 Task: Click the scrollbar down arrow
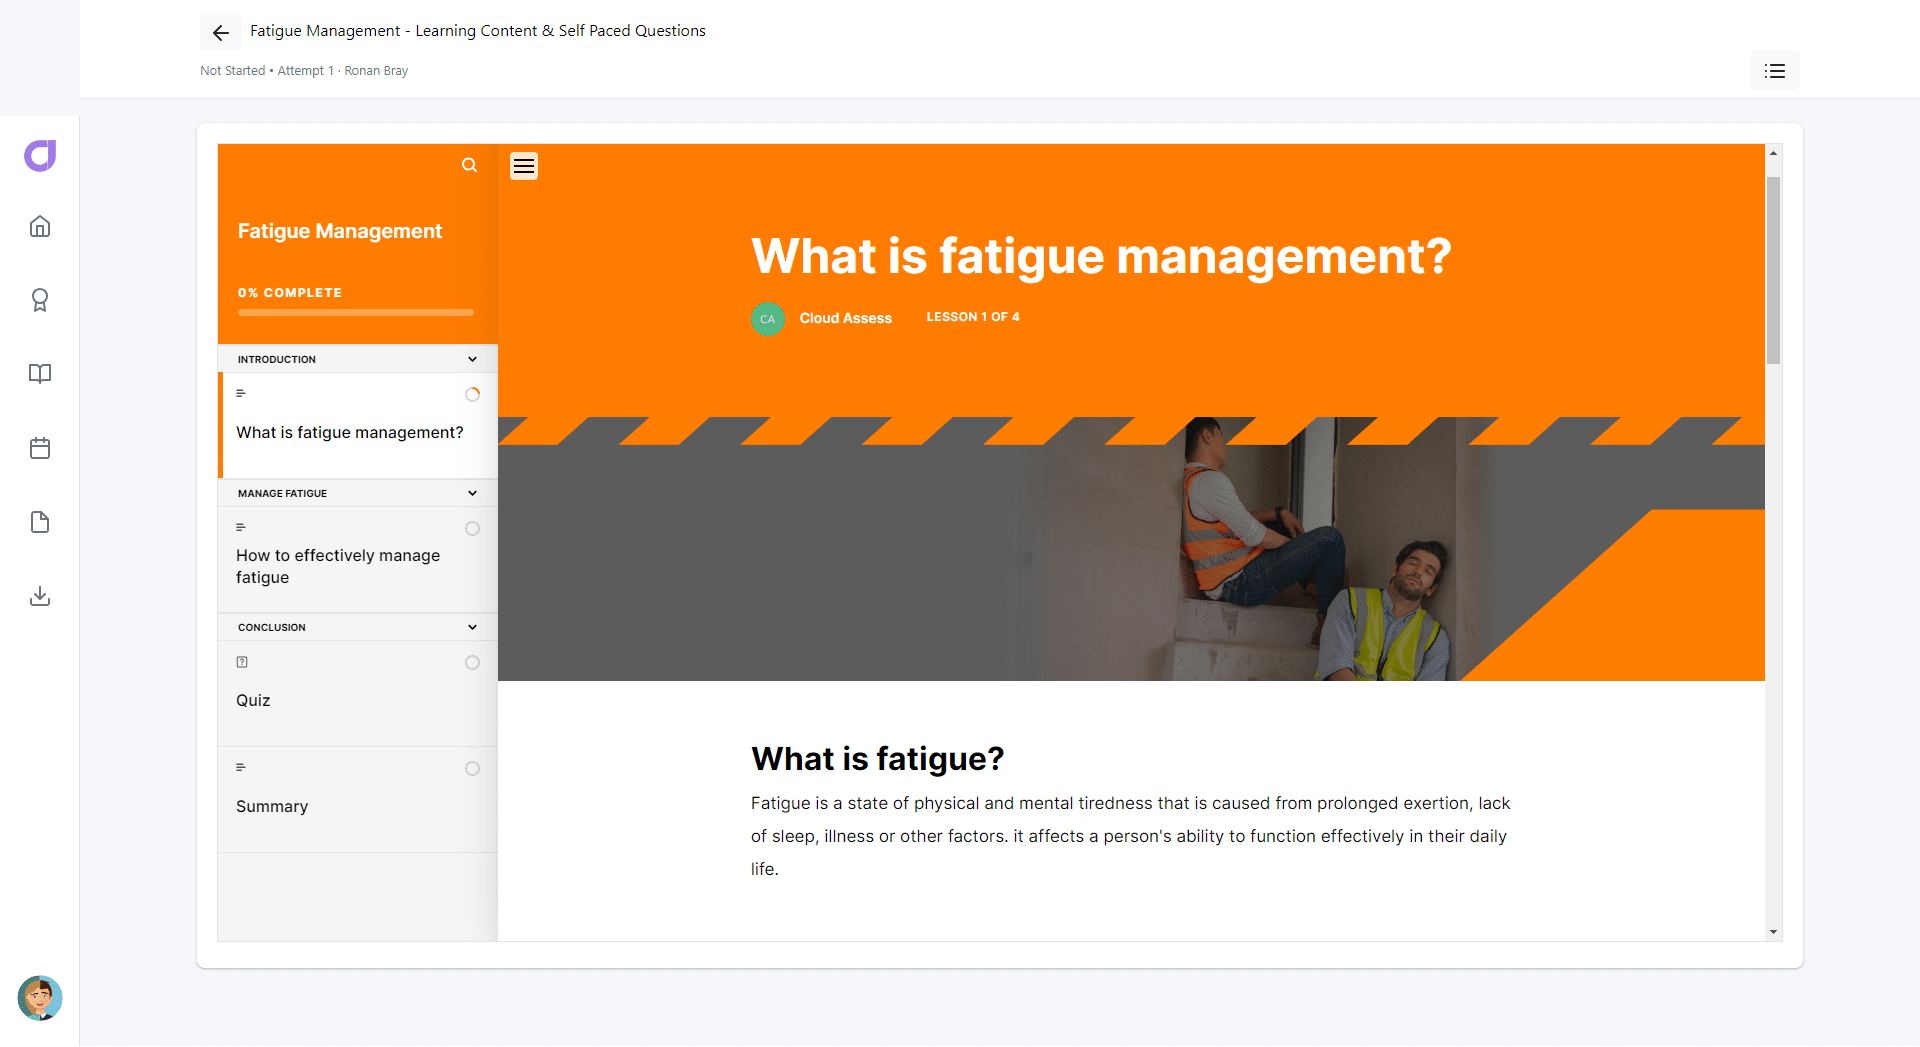point(1773,932)
